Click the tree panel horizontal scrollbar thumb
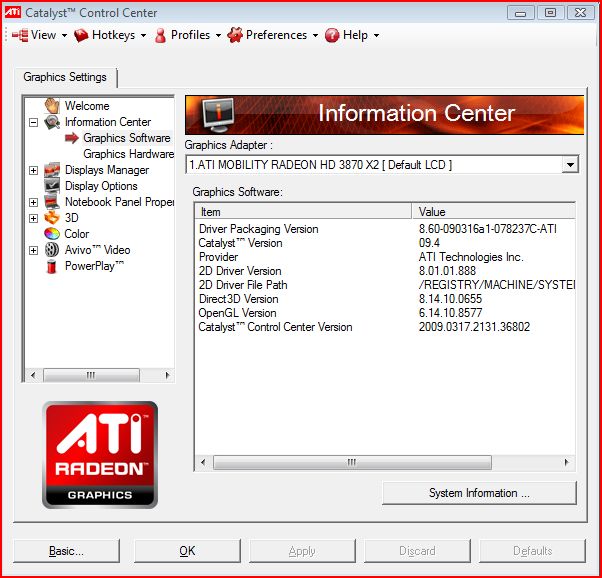The width and height of the screenshot is (602, 578). [91, 375]
